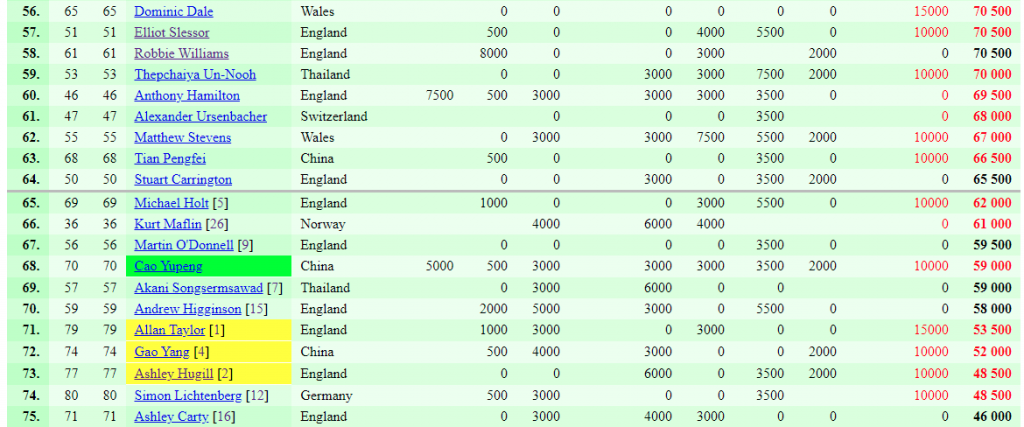This screenshot has height=427, width=1024.
Task: Click Simon Lichtenberg link
Action: click(188, 396)
